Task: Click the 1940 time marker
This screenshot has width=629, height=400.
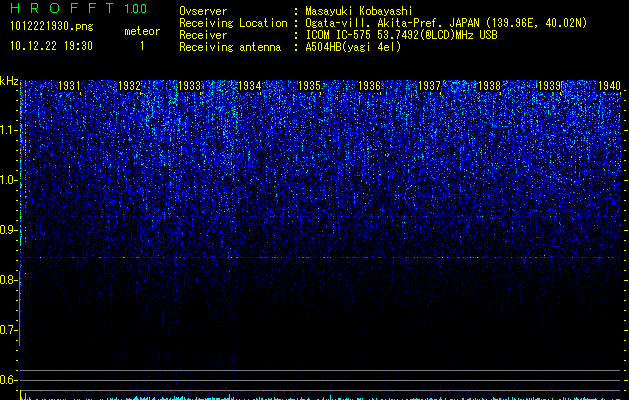Action: (x=609, y=86)
